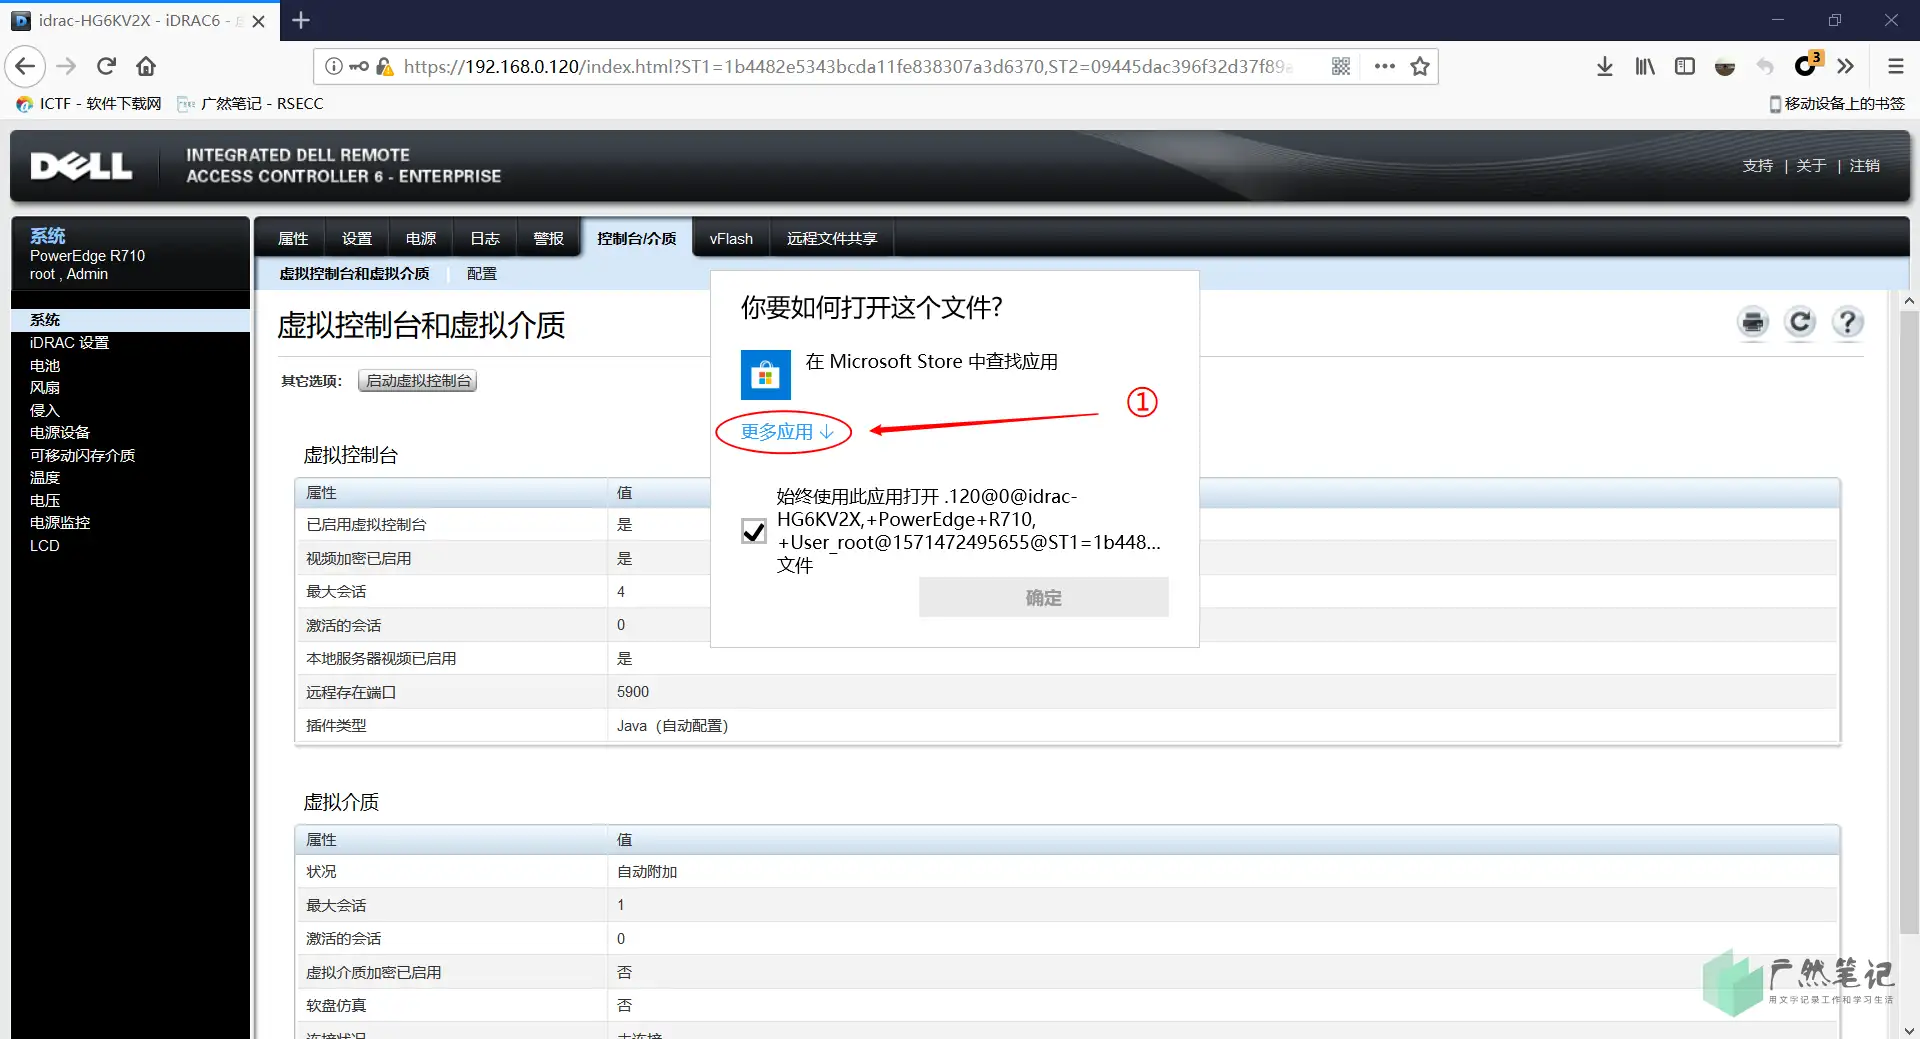Click the 自动附加 status value
Image resolution: width=1920 pixels, height=1039 pixels.
pyautogui.click(x=647, y=872)
